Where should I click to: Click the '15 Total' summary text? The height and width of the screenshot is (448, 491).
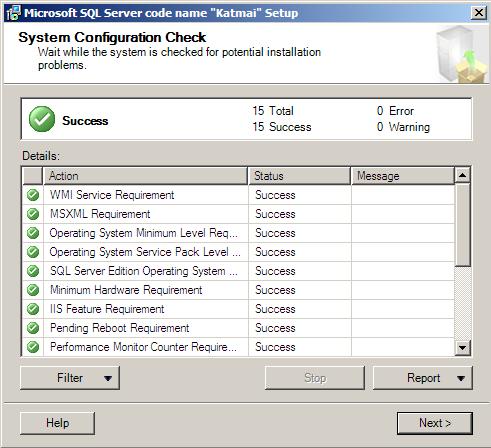tap(273, 111)
